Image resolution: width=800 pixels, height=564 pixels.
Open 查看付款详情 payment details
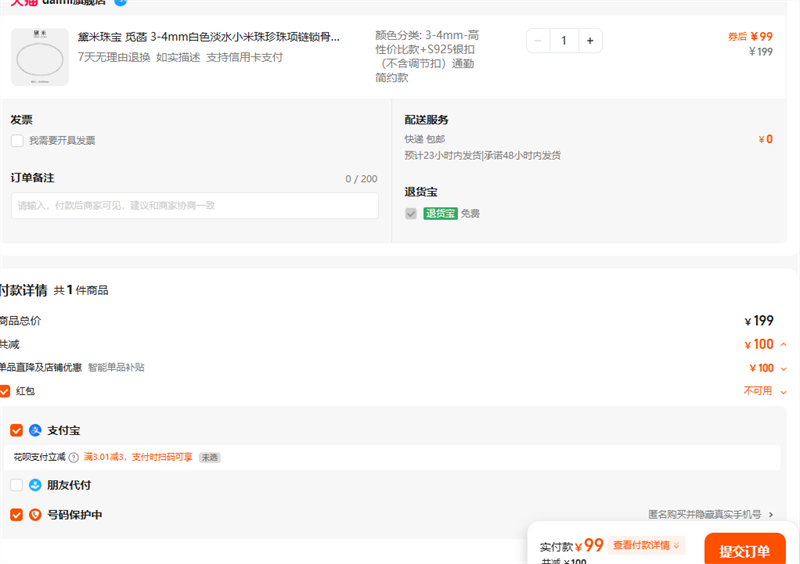pos(647,545)
